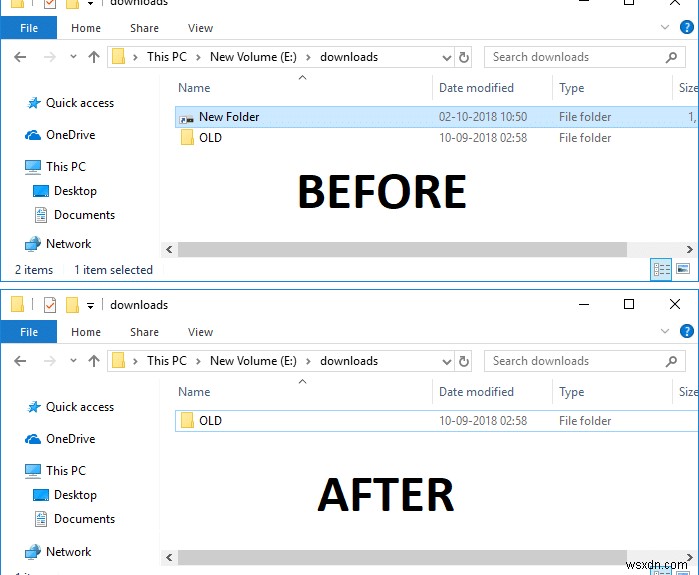The height and width of the screenshot is (575, 699).
Task: Open Help icon in BEFORE window
Action: tap(687, 28)
